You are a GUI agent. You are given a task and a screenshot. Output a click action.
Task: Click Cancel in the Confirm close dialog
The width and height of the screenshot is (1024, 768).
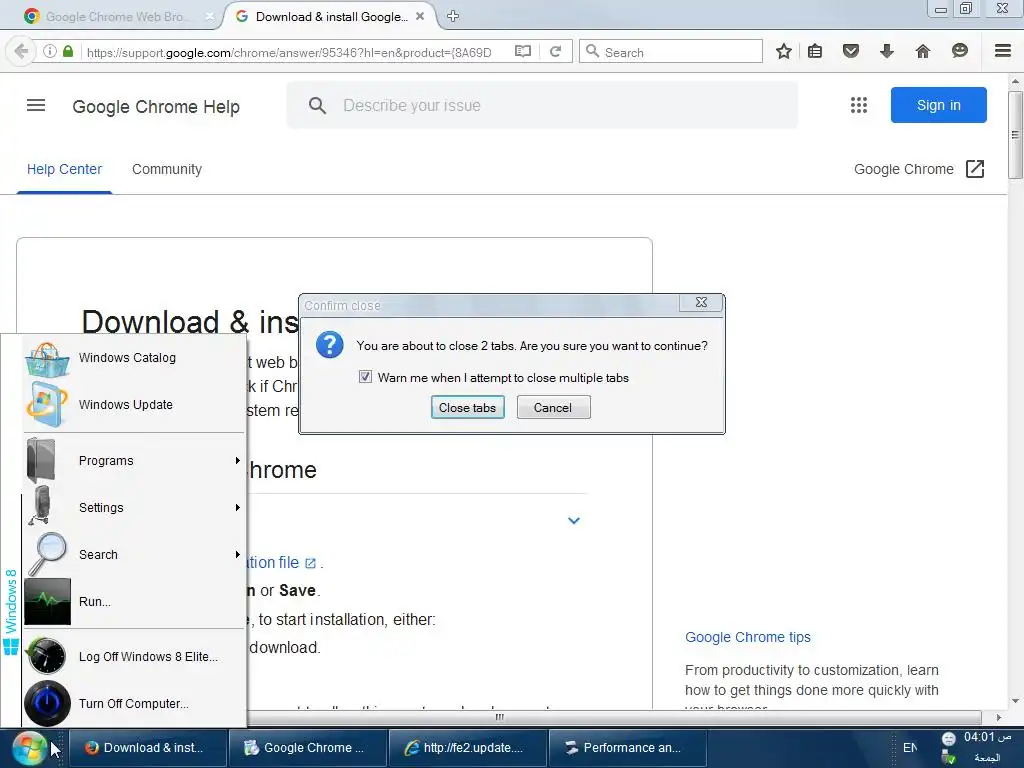(553, 408)
